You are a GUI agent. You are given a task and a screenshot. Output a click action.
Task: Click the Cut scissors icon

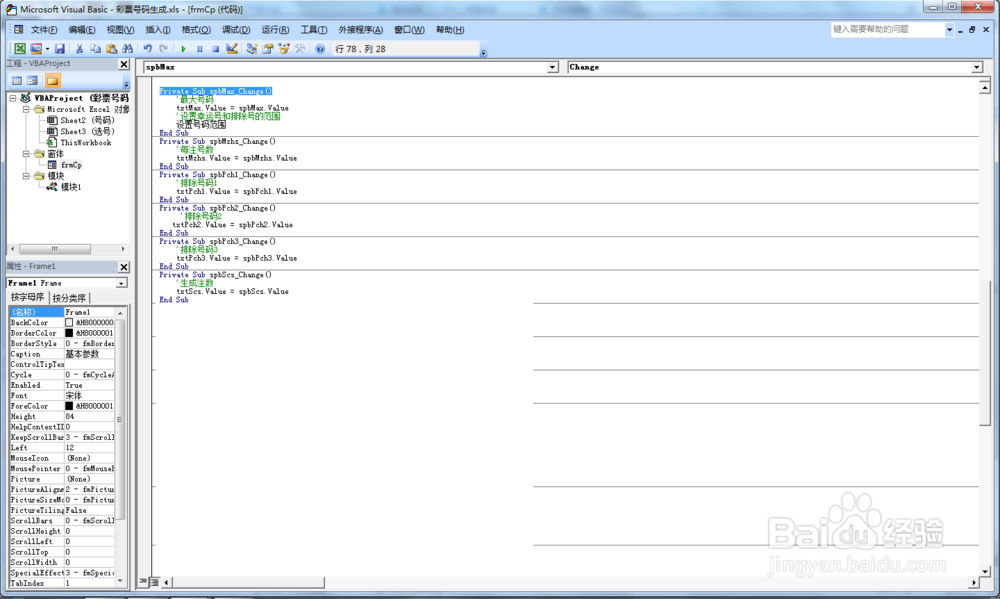[x=79, y=48]
